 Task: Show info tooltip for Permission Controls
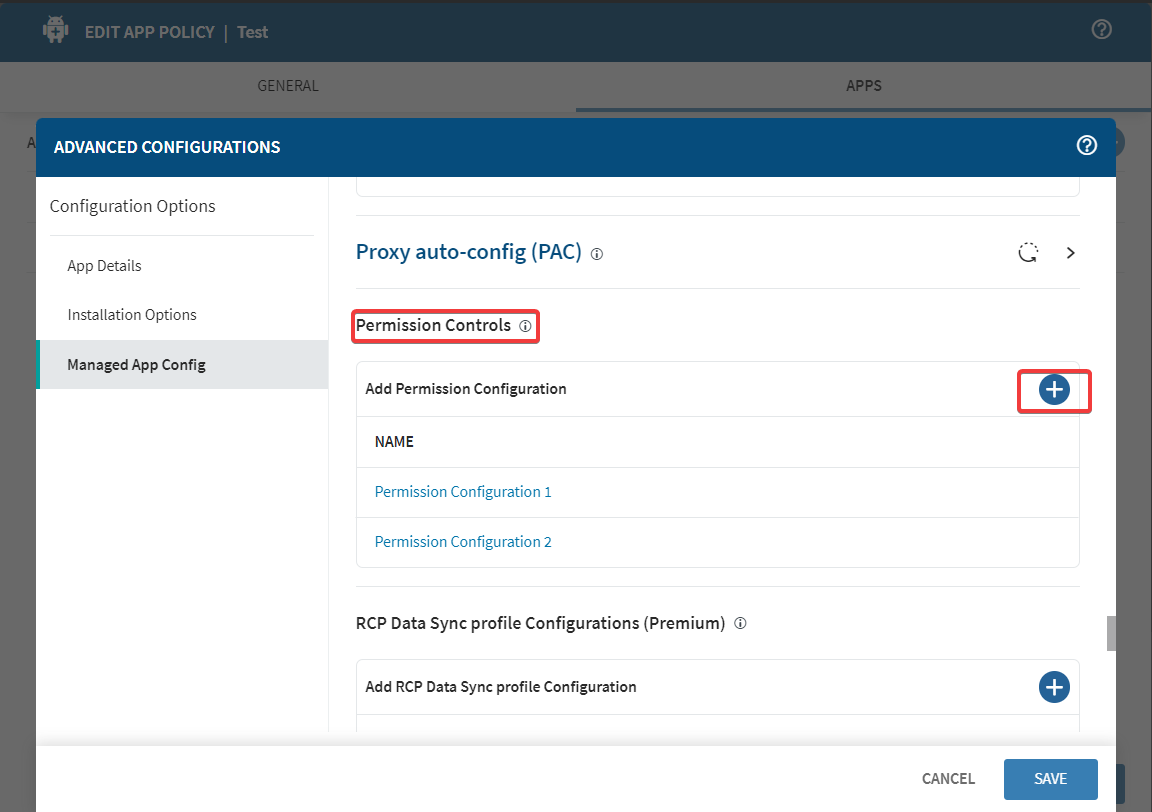[525, 326]
